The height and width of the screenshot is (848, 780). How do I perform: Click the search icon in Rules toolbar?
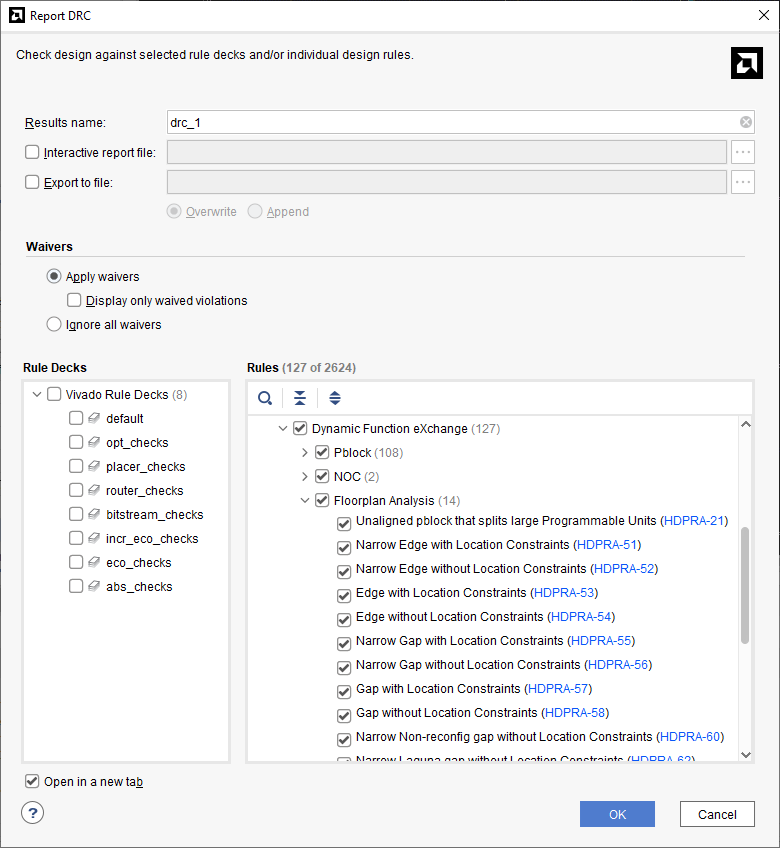[265, 398]
